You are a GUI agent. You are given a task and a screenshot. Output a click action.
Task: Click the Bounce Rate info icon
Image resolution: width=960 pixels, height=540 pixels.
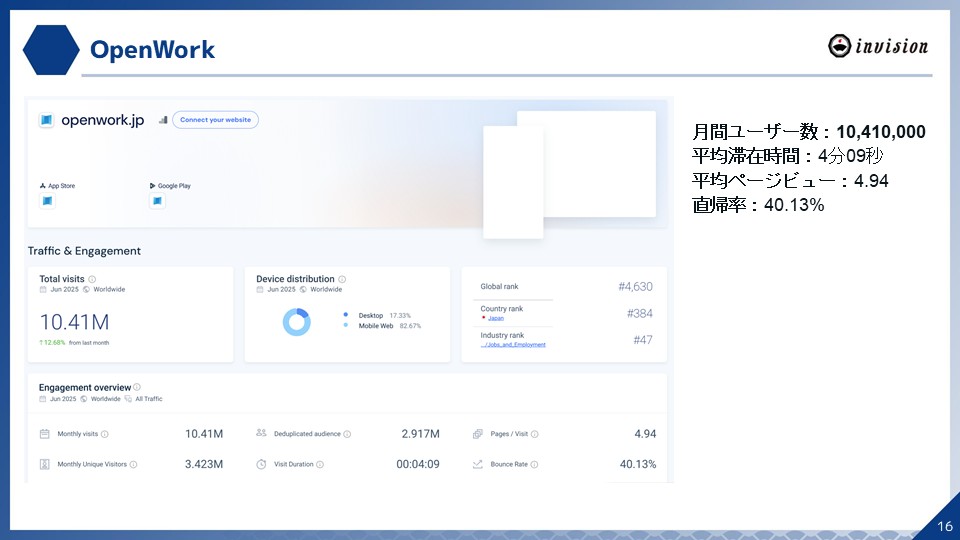pyautogui.click(x=534, y=465)
